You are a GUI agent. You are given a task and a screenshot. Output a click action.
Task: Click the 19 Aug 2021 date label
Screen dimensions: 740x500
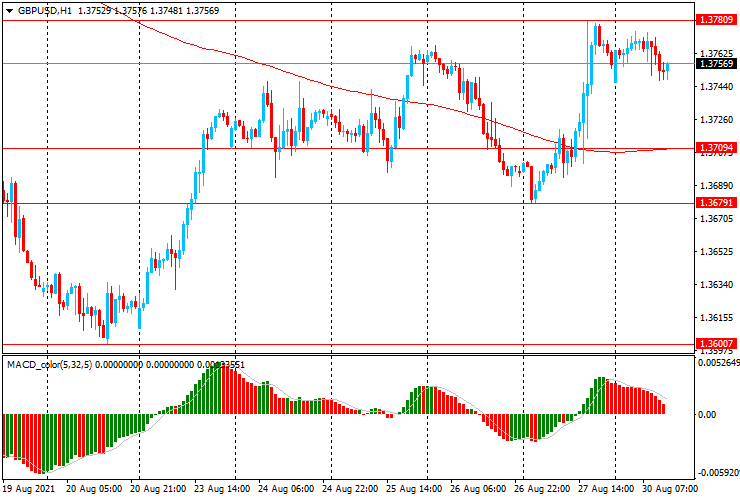pyautogui.click(x=29, y=488)
